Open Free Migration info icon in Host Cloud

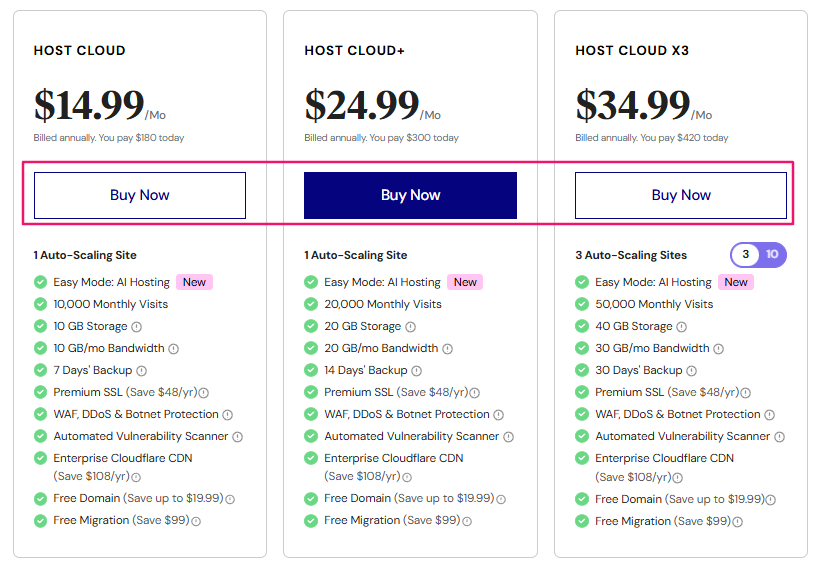[196, 521]
